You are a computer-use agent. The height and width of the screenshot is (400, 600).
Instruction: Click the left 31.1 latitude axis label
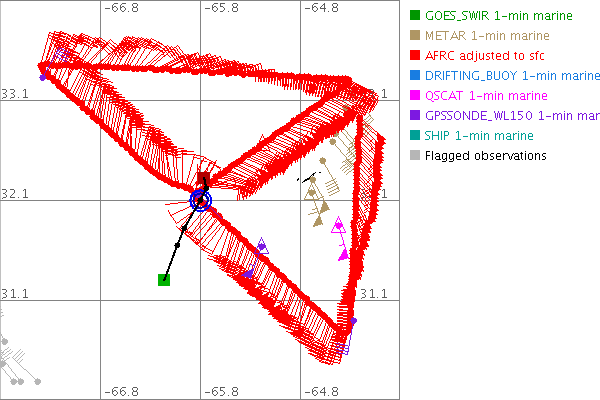coord(16,293)
